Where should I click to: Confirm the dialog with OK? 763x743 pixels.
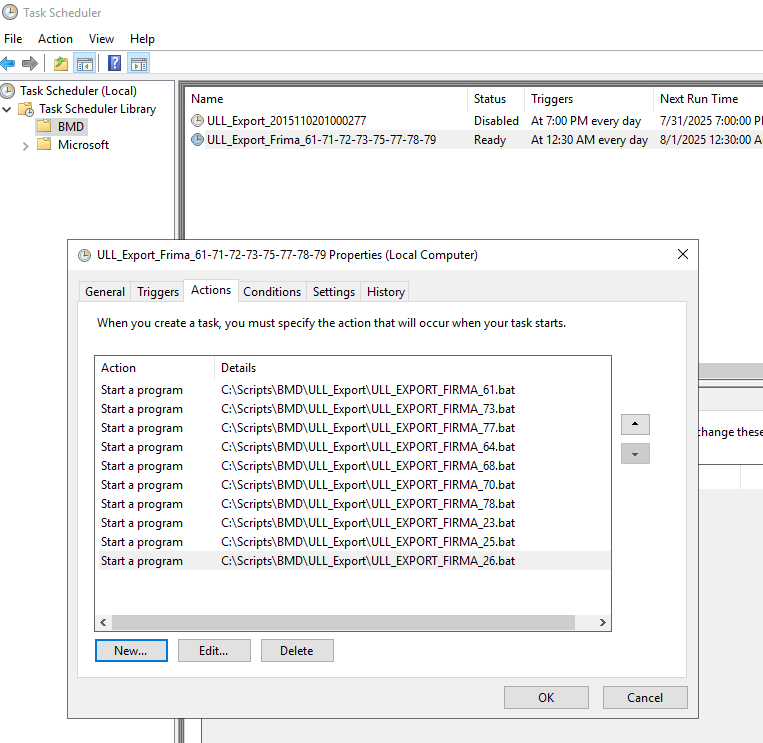[x=546, y=698]
